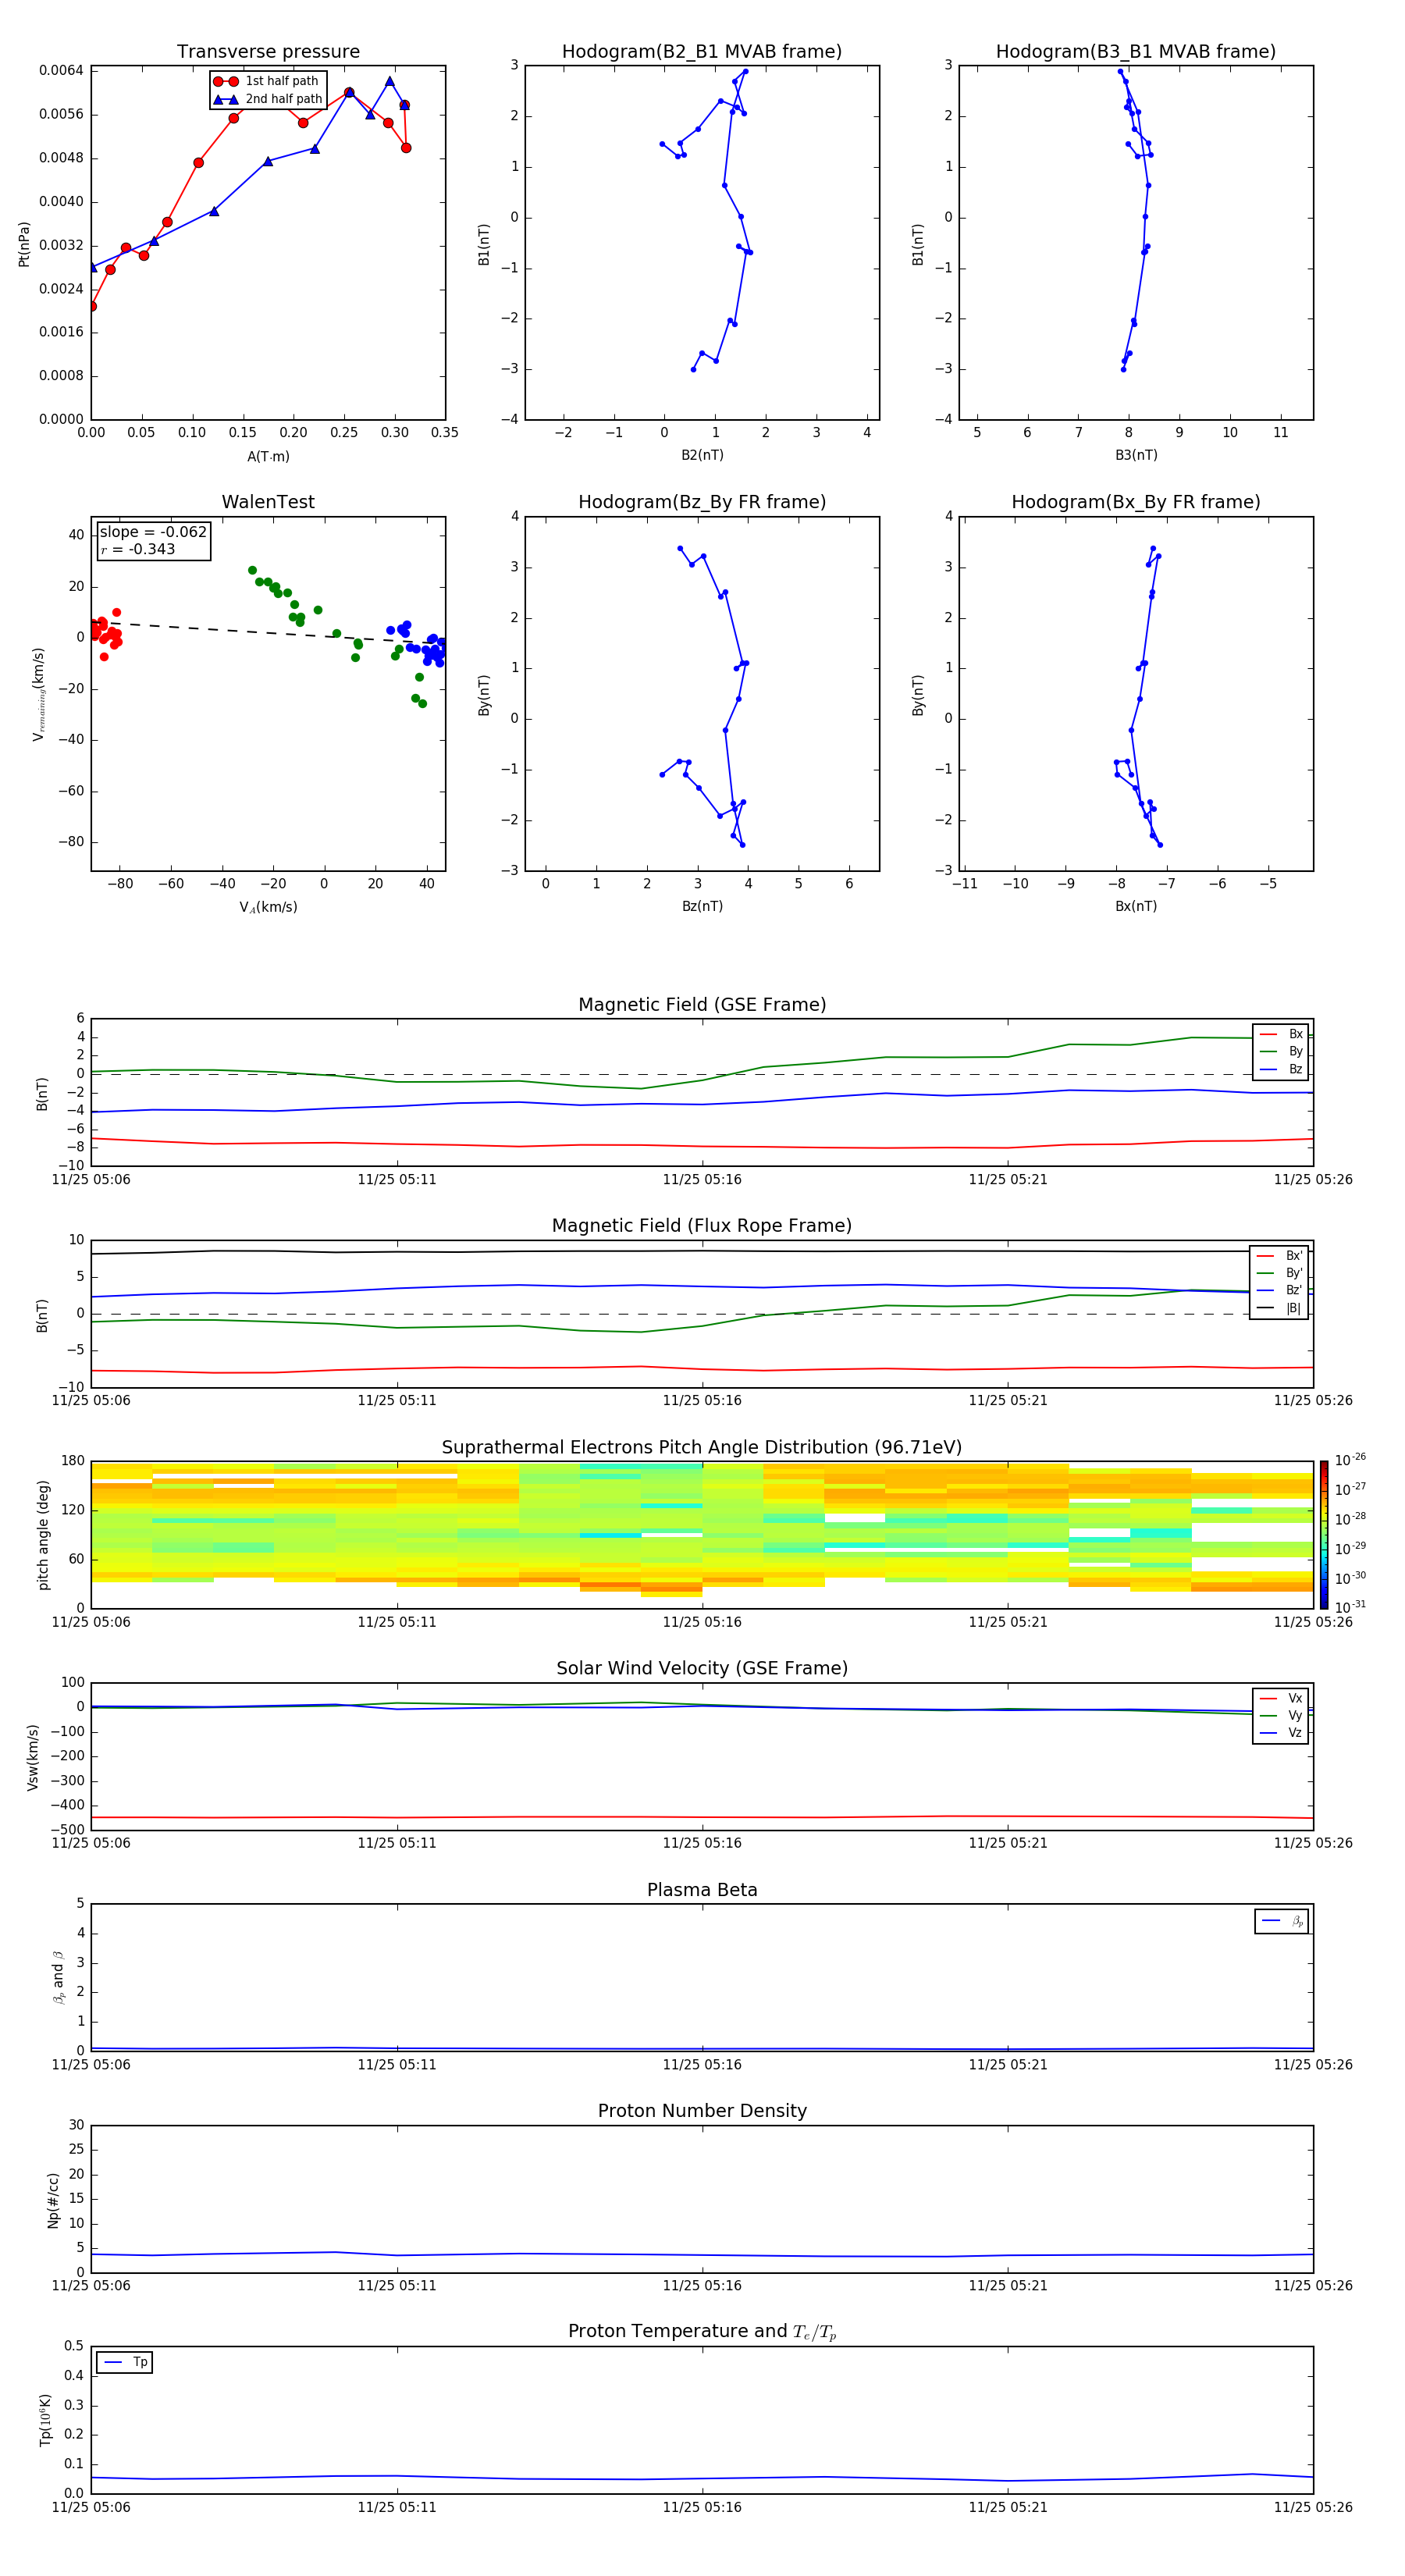This screenshot has height=2576, width=1405.
Task: Click Magnetic Field (GSE Frame) title
Action: tap(702, 1005)
